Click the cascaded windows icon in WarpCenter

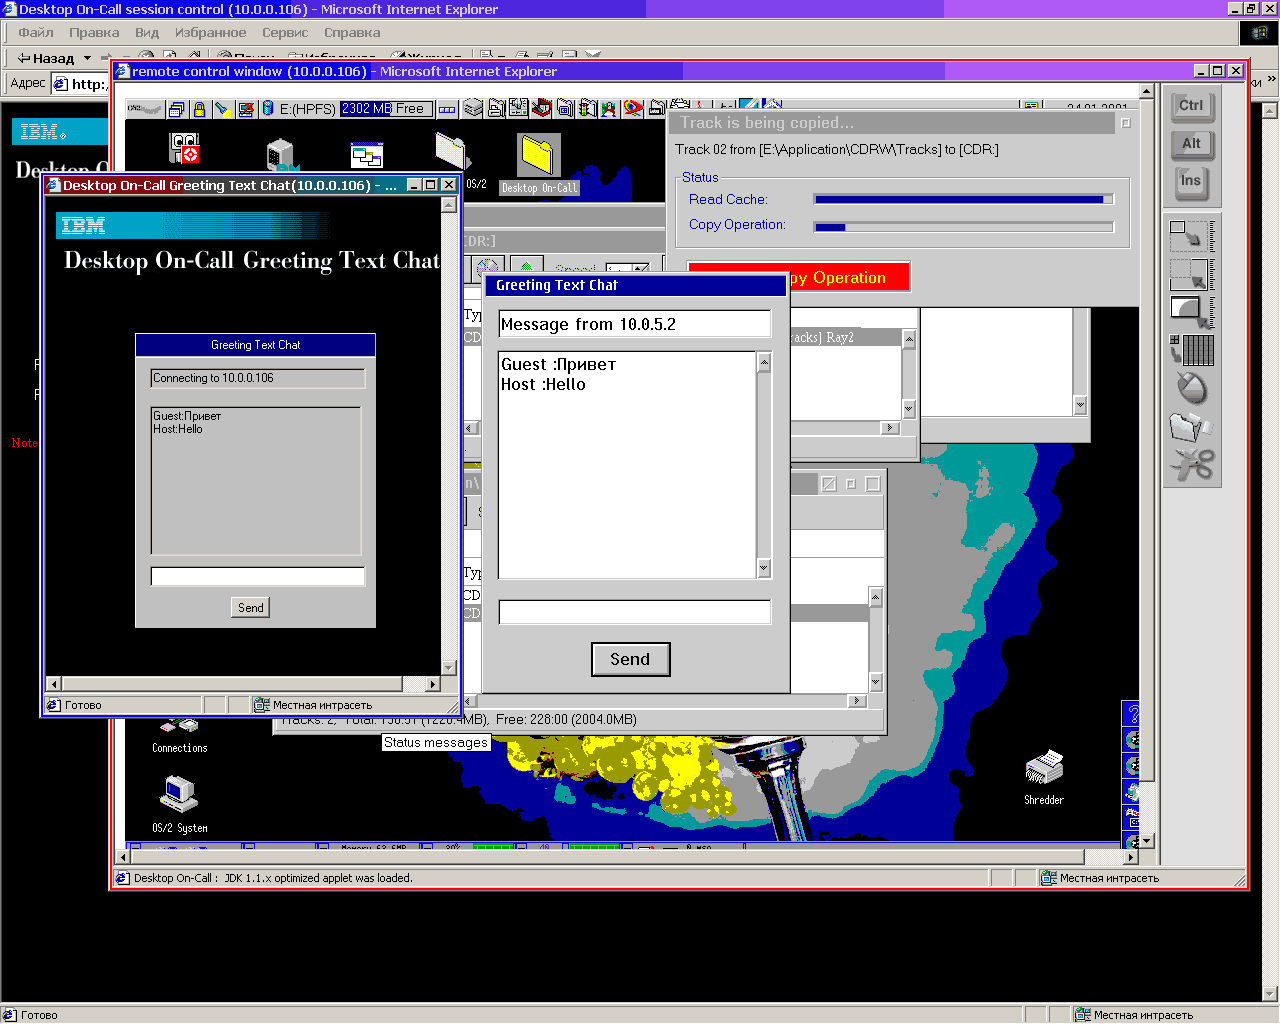coord(177,109)
